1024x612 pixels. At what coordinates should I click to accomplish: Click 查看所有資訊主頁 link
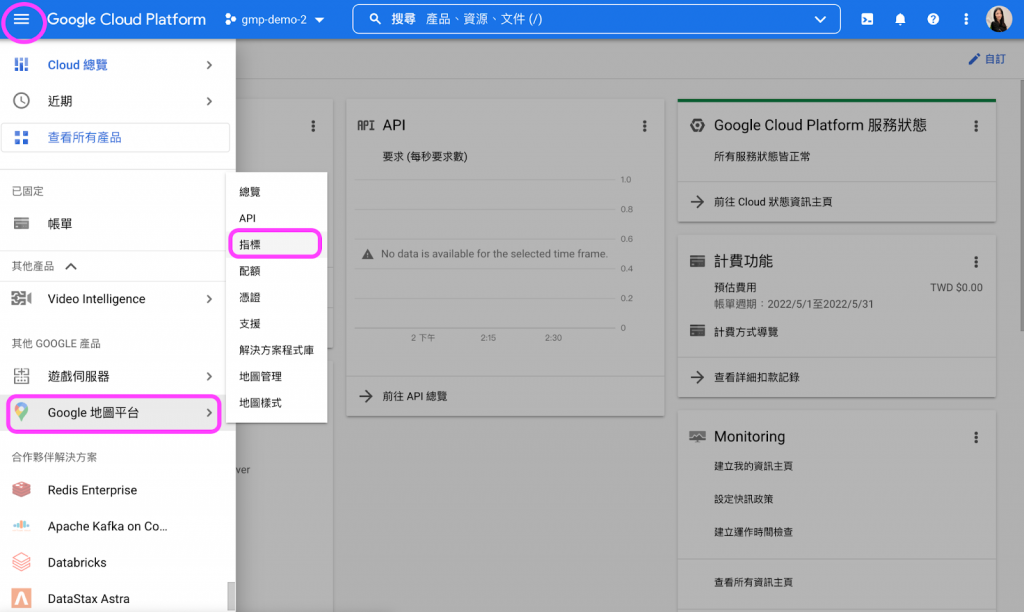[x=753, y=582]
